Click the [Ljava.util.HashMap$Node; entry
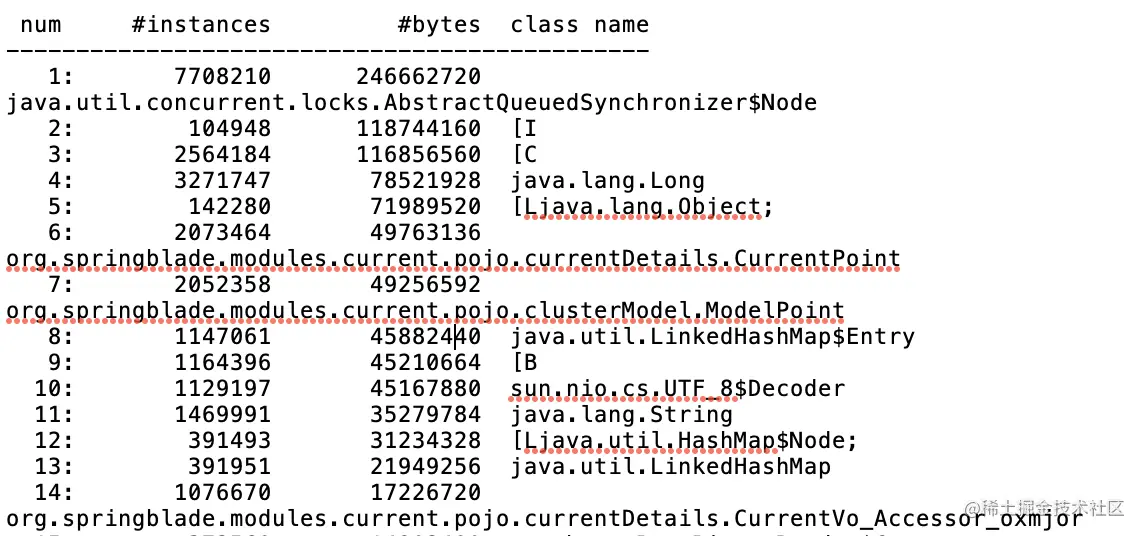This screenshot has height=536, width=1142. coord(684,441)
